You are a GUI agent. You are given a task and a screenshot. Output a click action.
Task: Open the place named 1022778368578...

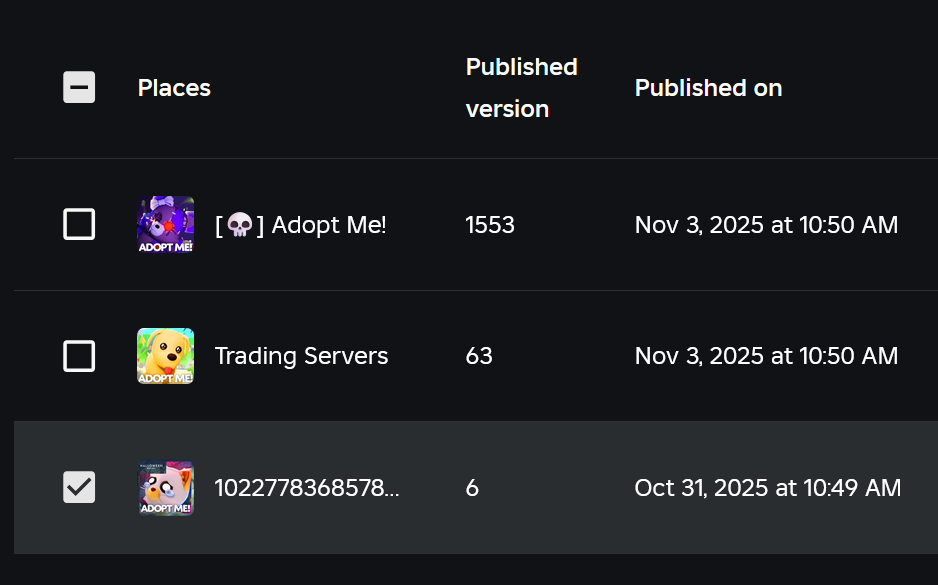[x=307, y=488]
